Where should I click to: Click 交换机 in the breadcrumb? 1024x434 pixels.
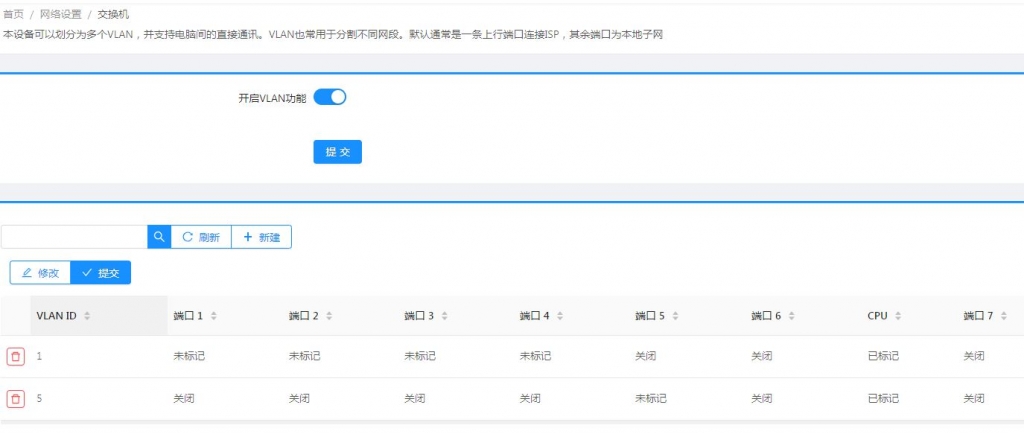coord(113,14)
